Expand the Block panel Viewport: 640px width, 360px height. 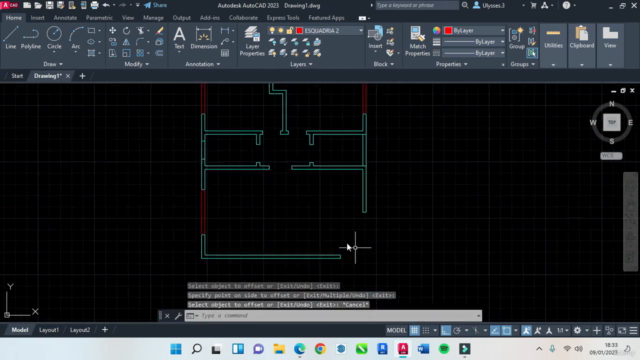click(384, 64)
